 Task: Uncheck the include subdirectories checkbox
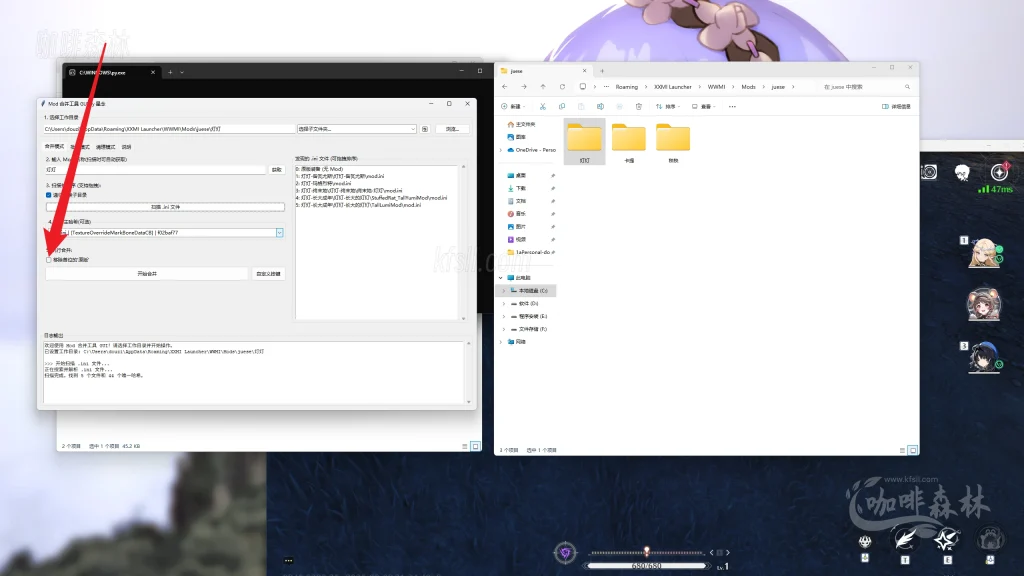point(48,195)
